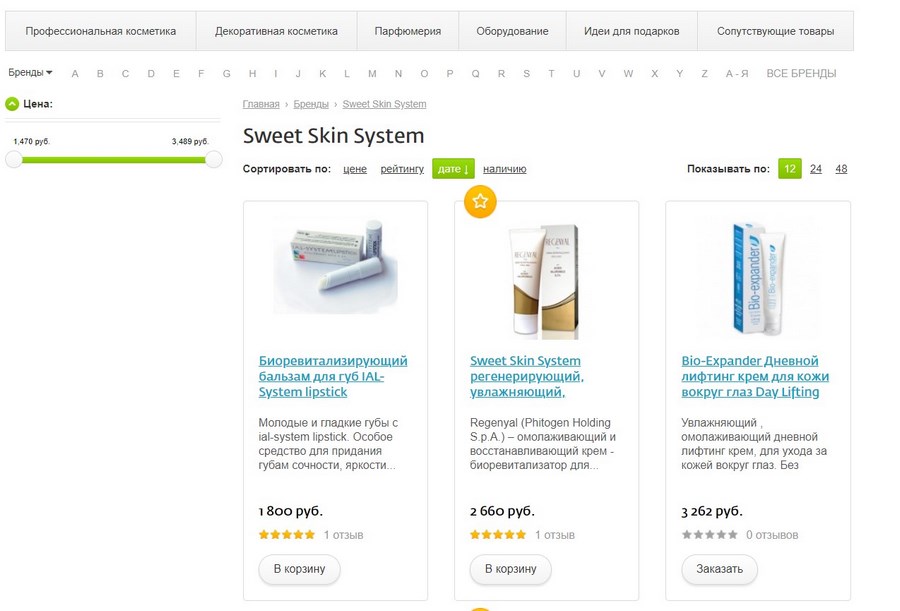Filter brands by letter A

pos(75,74)
